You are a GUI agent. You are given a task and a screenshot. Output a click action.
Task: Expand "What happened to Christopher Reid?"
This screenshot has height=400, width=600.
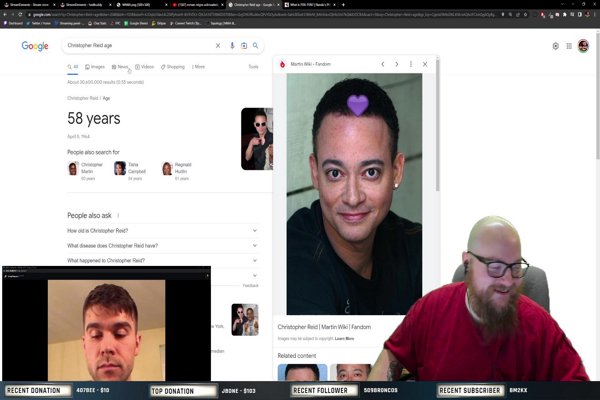point(162,261)
